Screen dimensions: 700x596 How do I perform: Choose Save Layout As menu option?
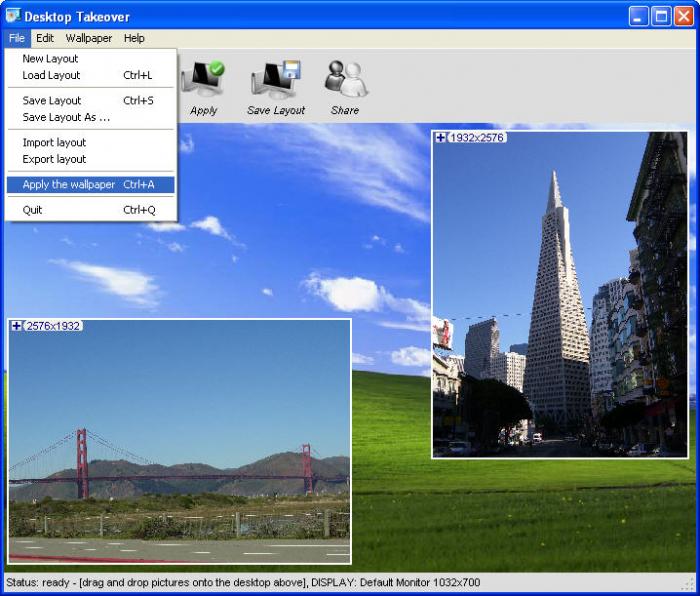point(66,117)
